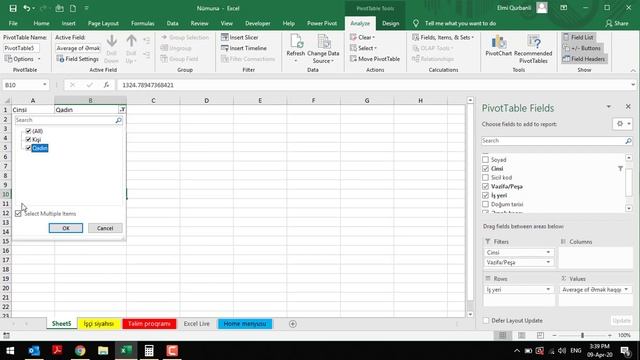This screenshot has width=640, height=360.
Task: Open the Vəzifə/Peşə dropdown in Filters area
Action: pyautogui.click(x=548, y=262)
